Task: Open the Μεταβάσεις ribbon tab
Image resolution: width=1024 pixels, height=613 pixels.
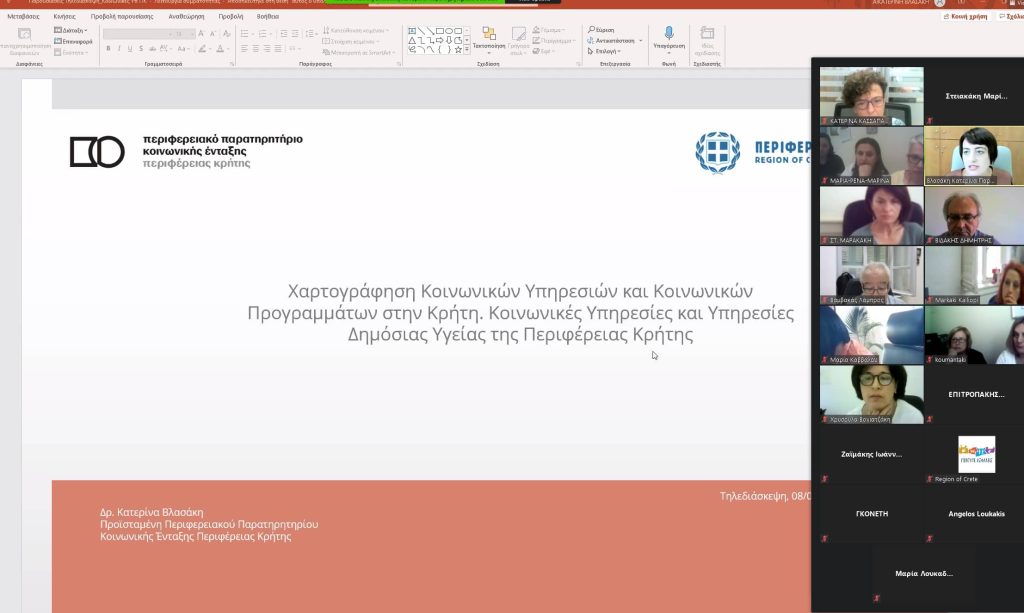Action: click(23, 16)
